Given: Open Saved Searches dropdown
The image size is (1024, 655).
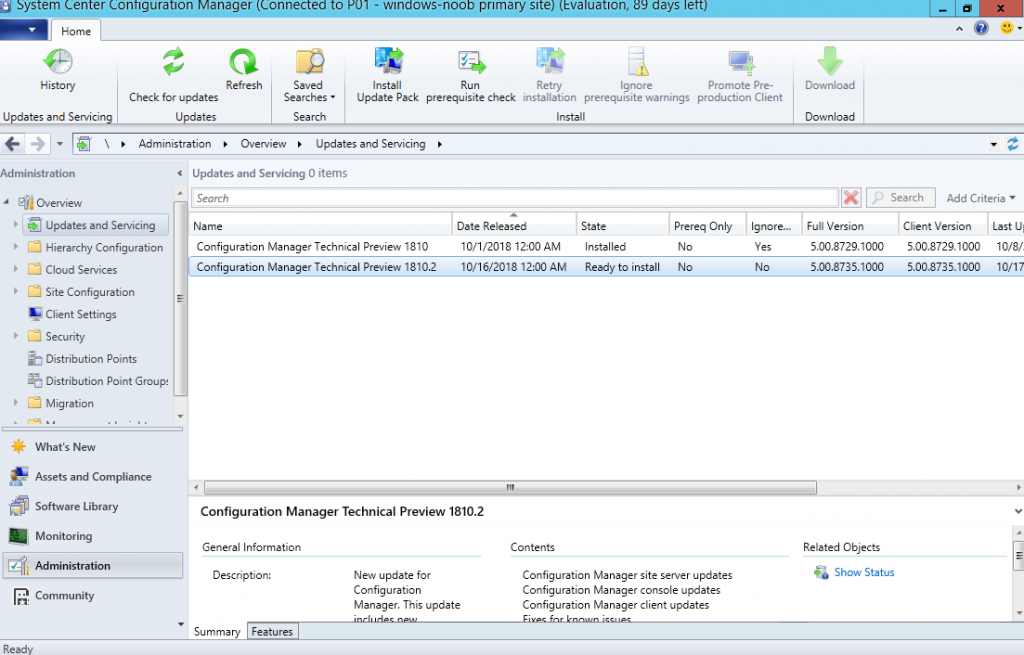Looking at the screenshot, I should tap(308, 75).
